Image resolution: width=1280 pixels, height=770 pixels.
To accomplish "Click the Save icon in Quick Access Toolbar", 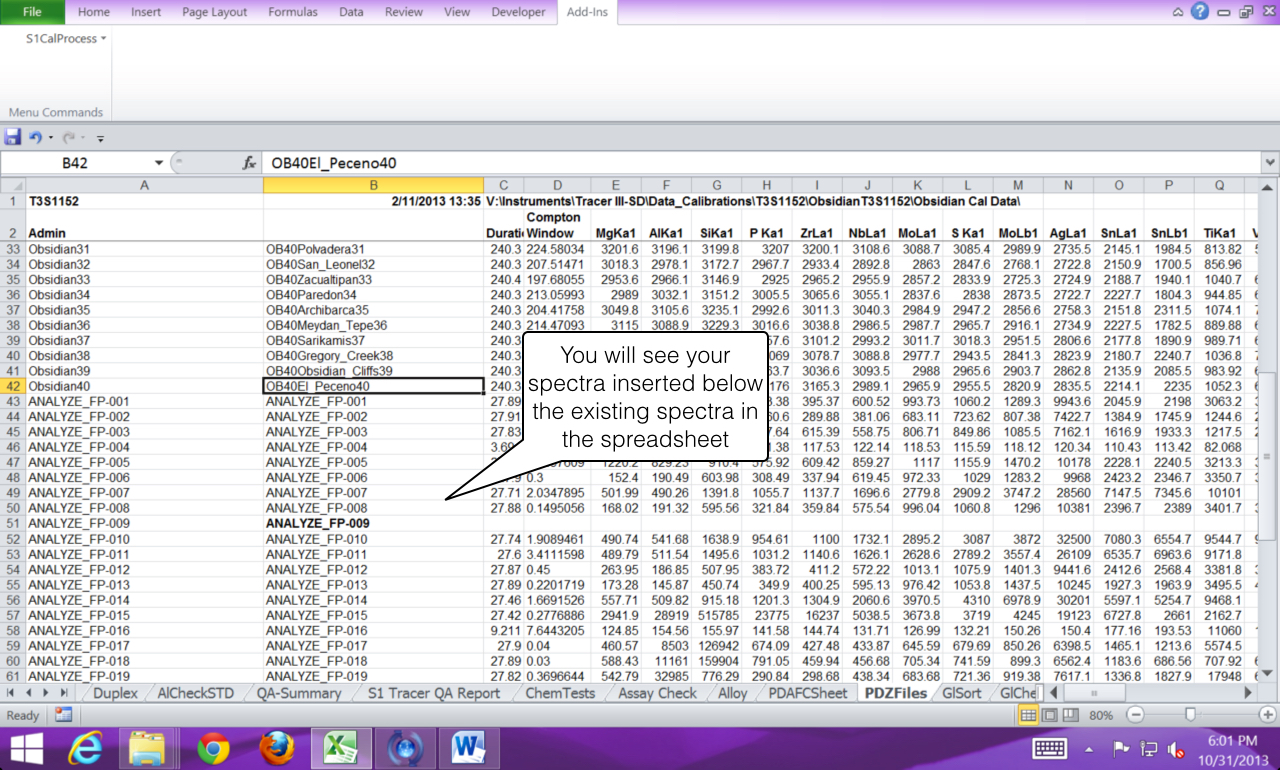I will click(x=13, y=137).
